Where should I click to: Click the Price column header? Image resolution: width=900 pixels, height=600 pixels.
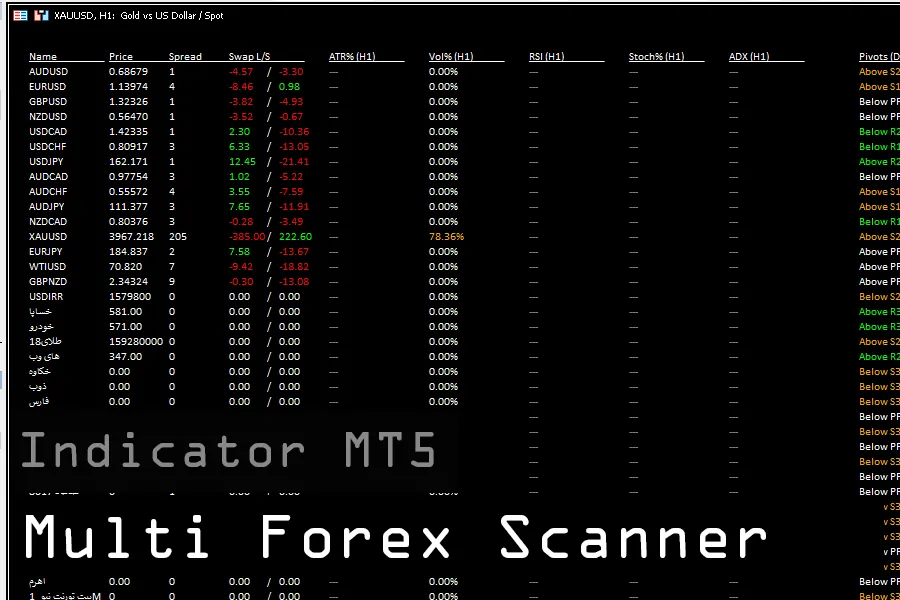tap(121, 56)
